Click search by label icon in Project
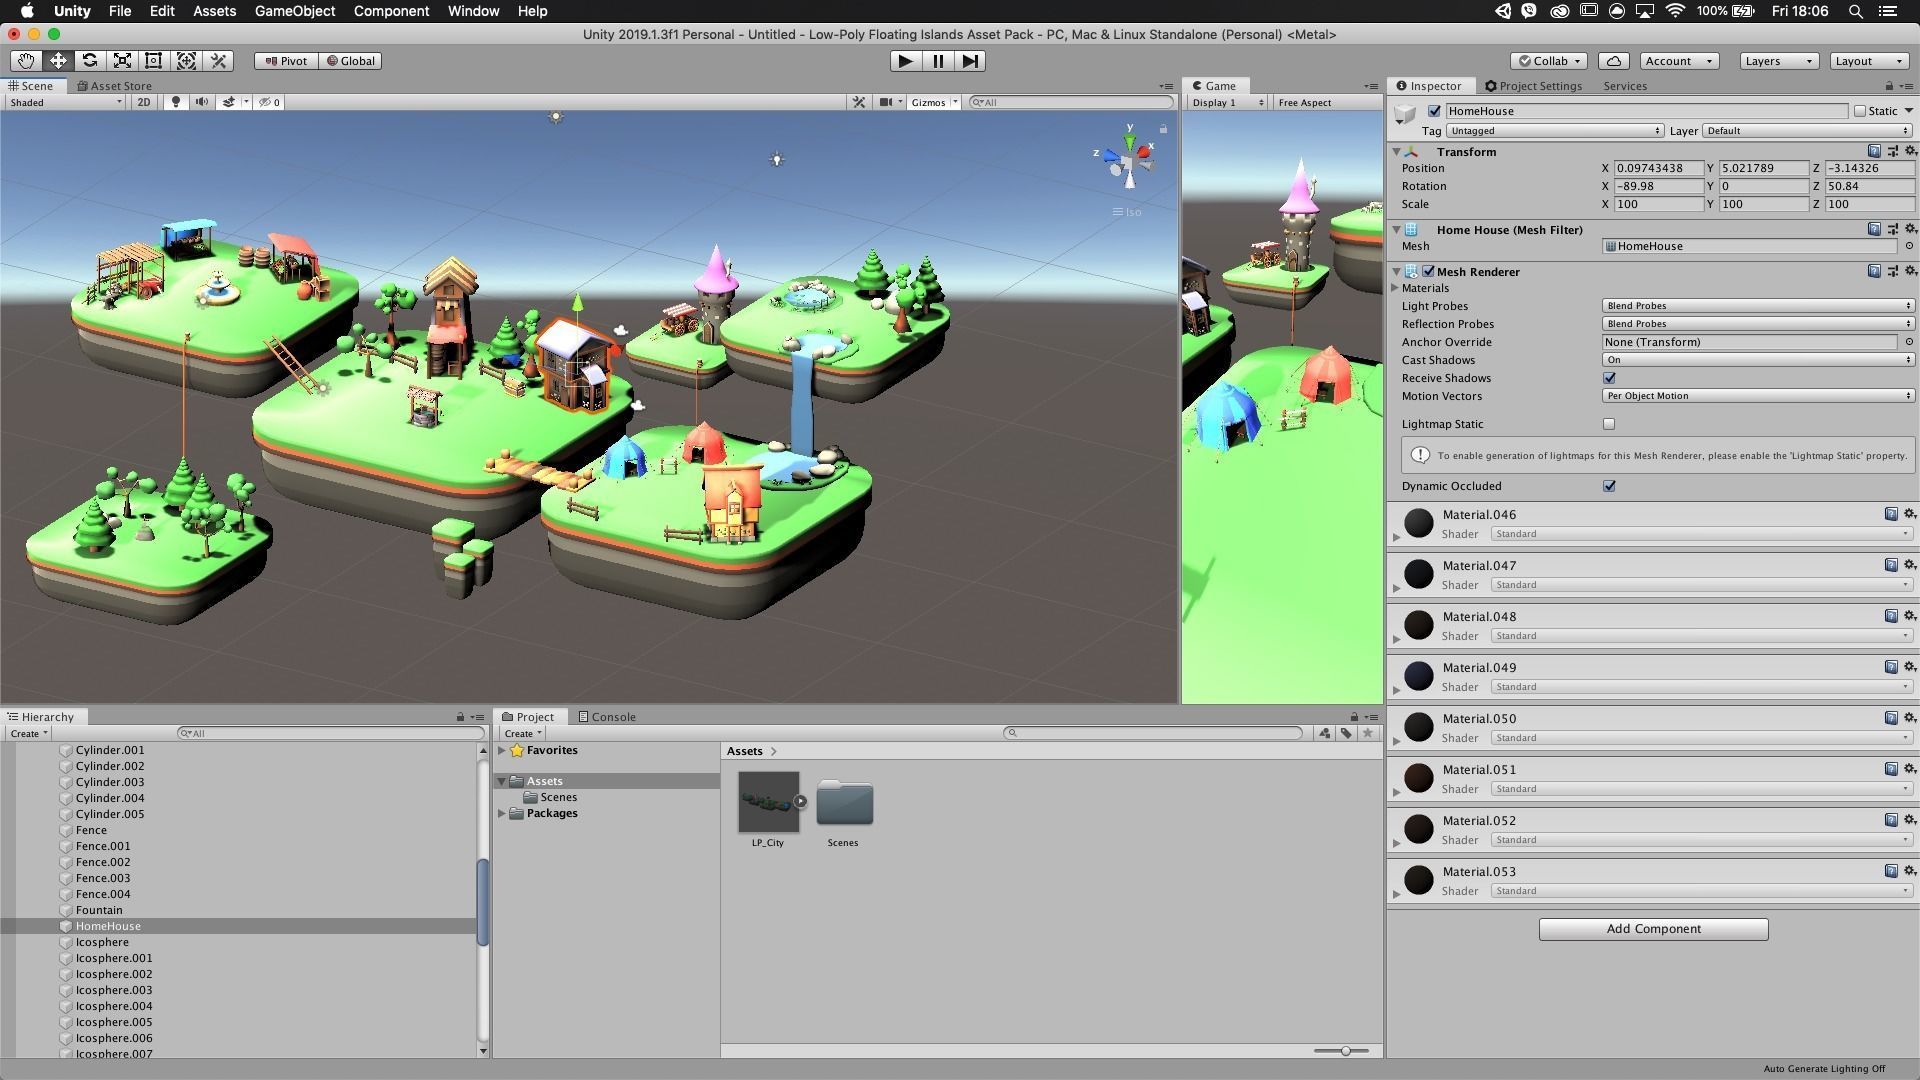Viewport: 1920px width, 1080px height. click(x=1346, y=733)
